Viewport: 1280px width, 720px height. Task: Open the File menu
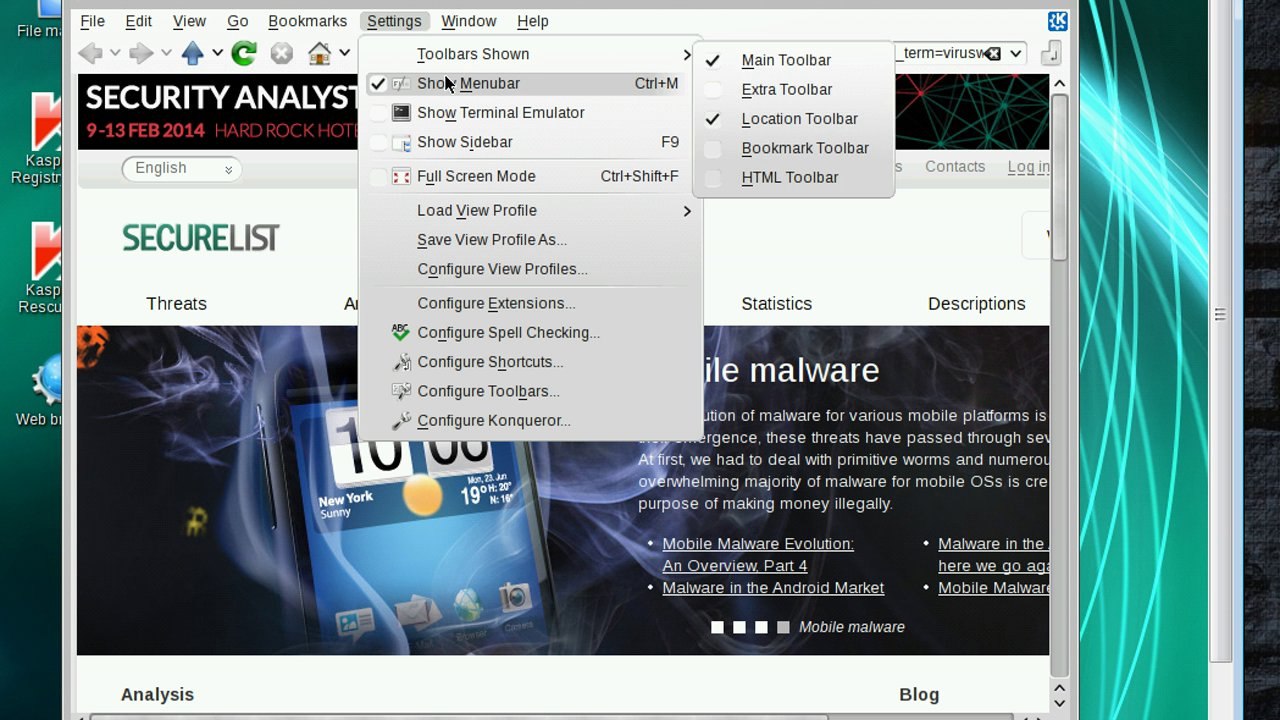coord(92,21)
